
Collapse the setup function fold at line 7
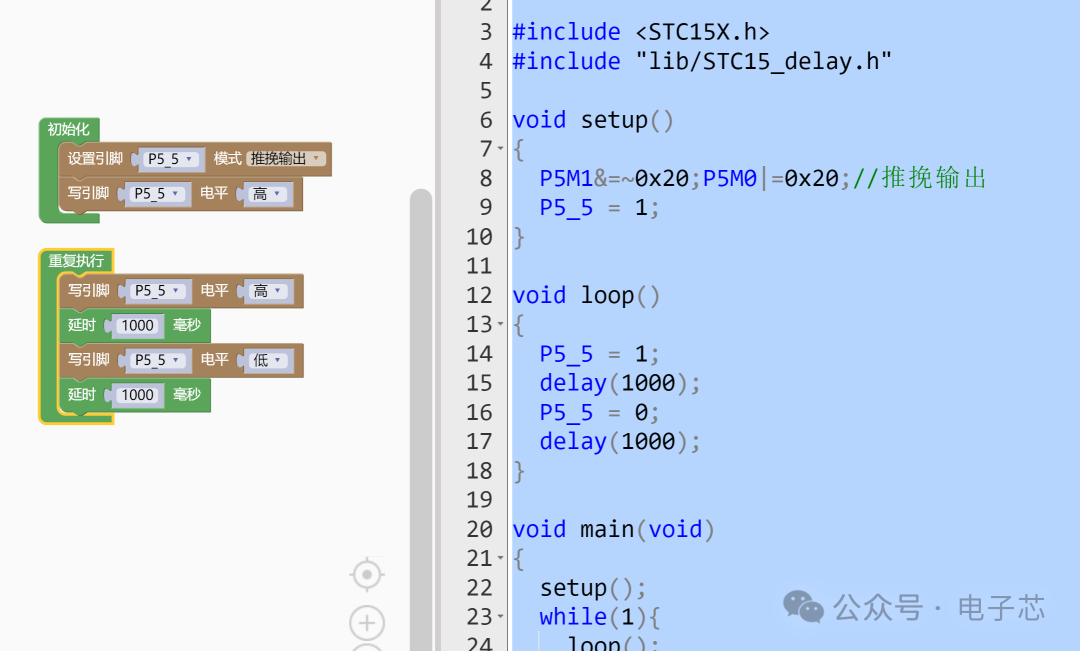[x=501, y=149]
